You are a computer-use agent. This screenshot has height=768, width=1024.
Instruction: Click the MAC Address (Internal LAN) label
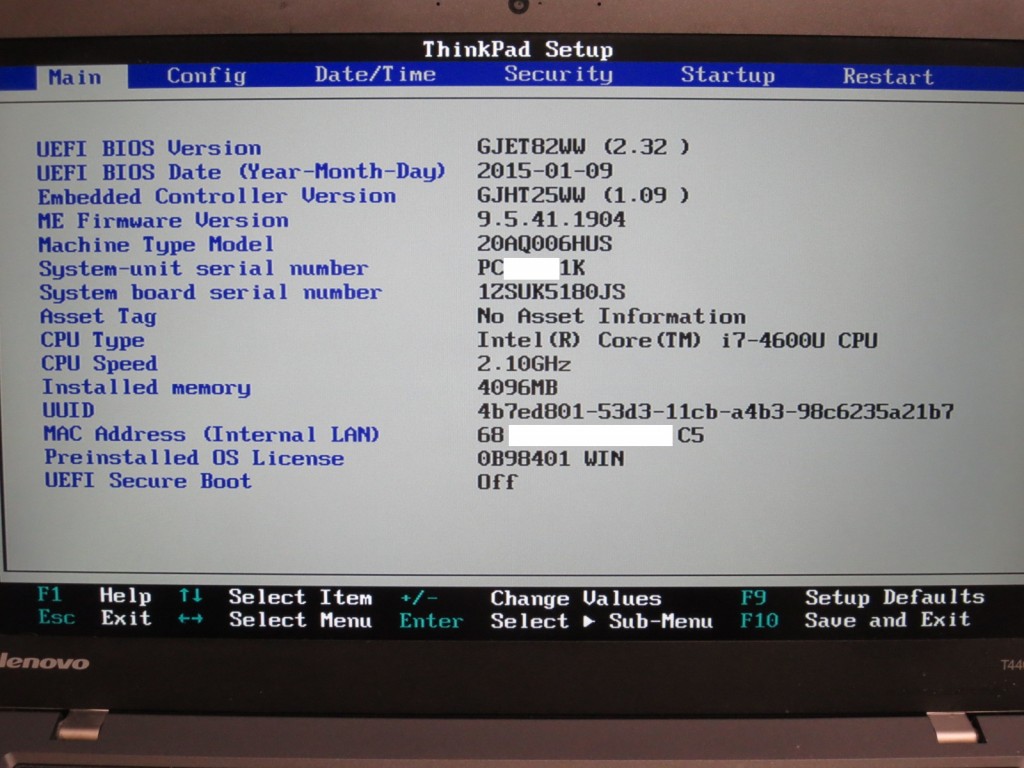(212, 434)
